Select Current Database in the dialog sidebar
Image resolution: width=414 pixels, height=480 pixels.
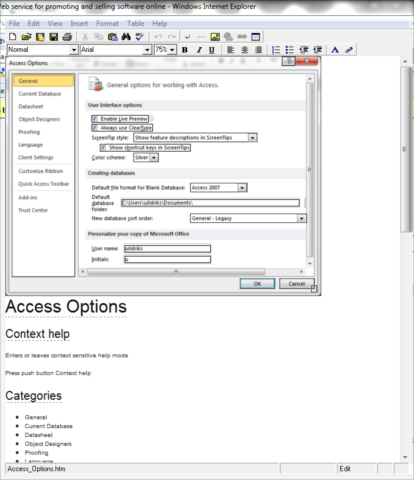[x=40, y=94]
